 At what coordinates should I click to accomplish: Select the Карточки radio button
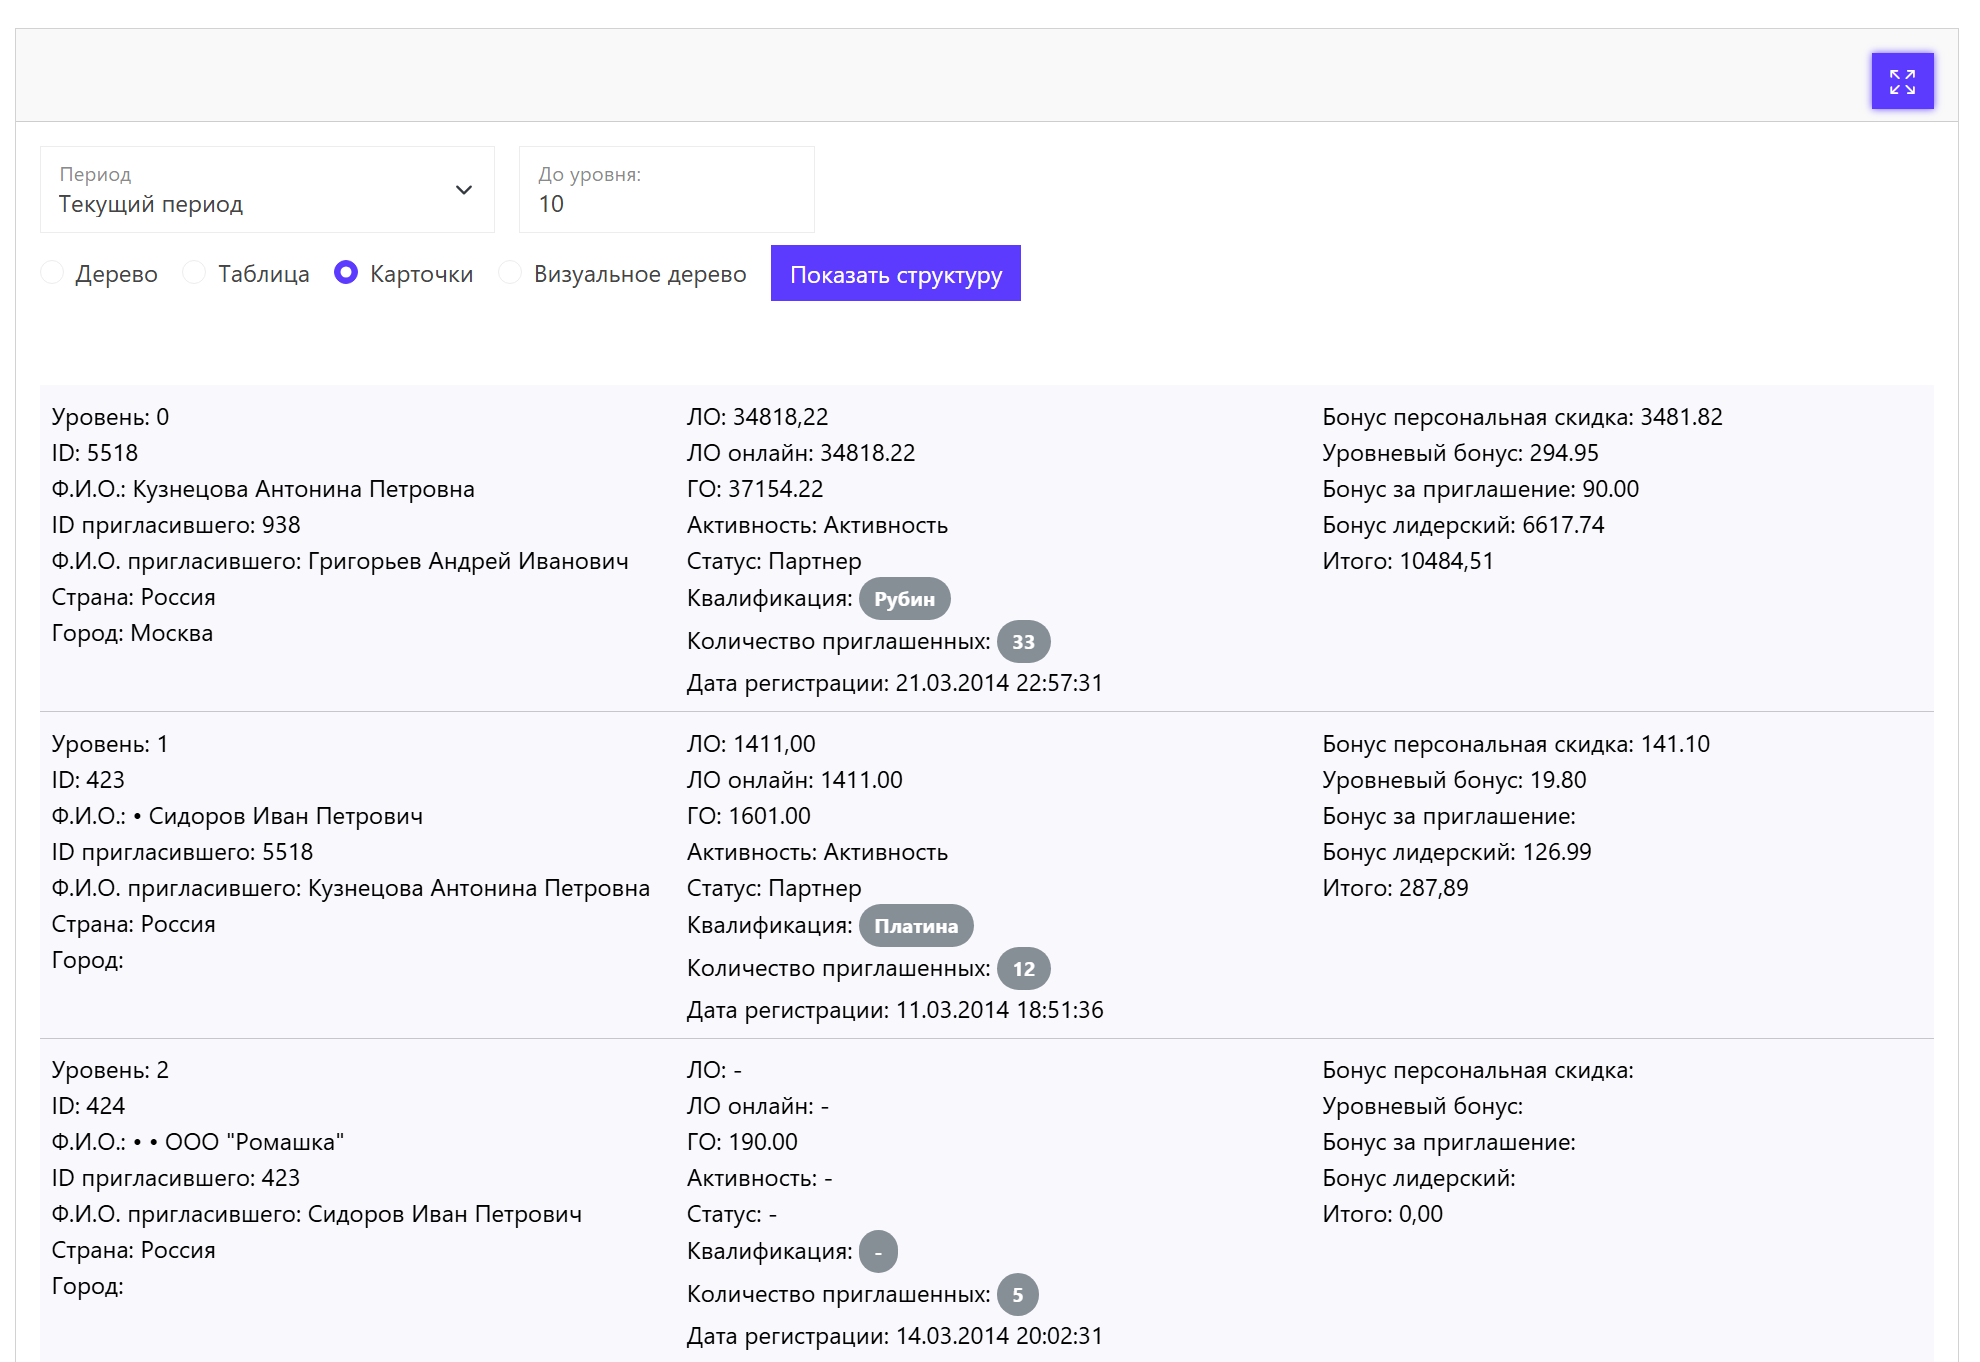(346, 273)
